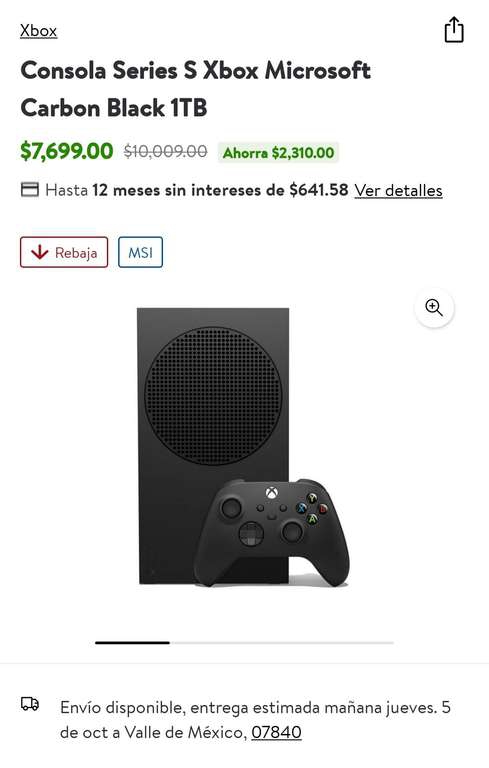Viewport: 489px width, 768px height.
Task: Tap the strikethrough $10,009.00 original price
Action: tap(166, 151)
